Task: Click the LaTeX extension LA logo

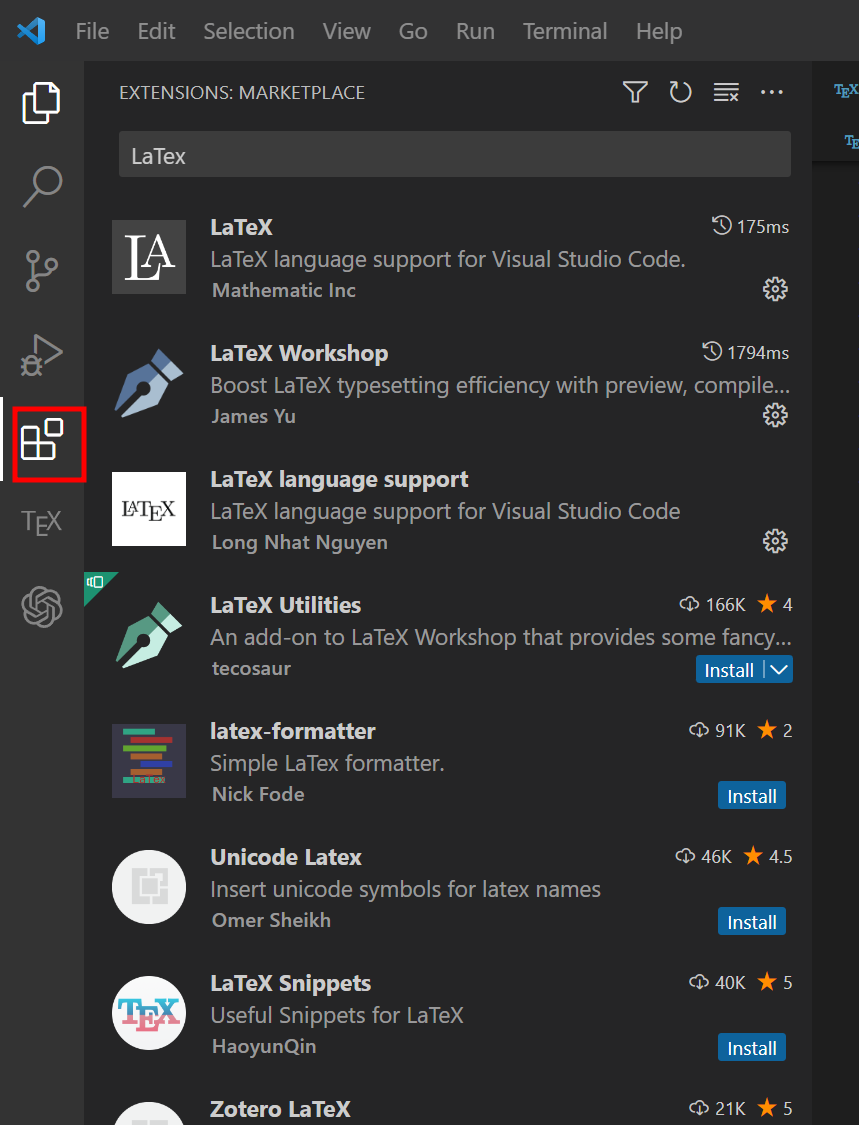Action: pos(149,257)
